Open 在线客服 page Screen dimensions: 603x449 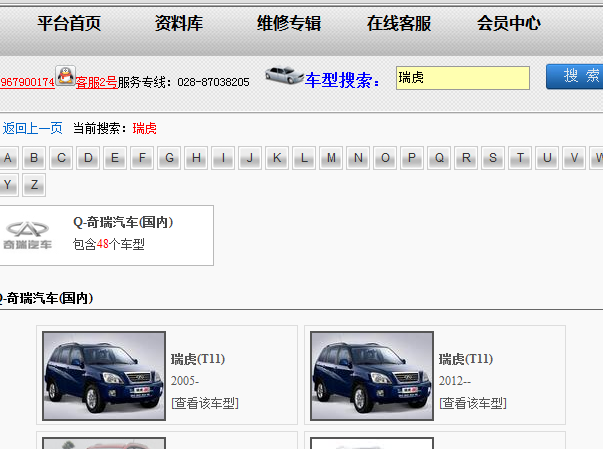399,23
